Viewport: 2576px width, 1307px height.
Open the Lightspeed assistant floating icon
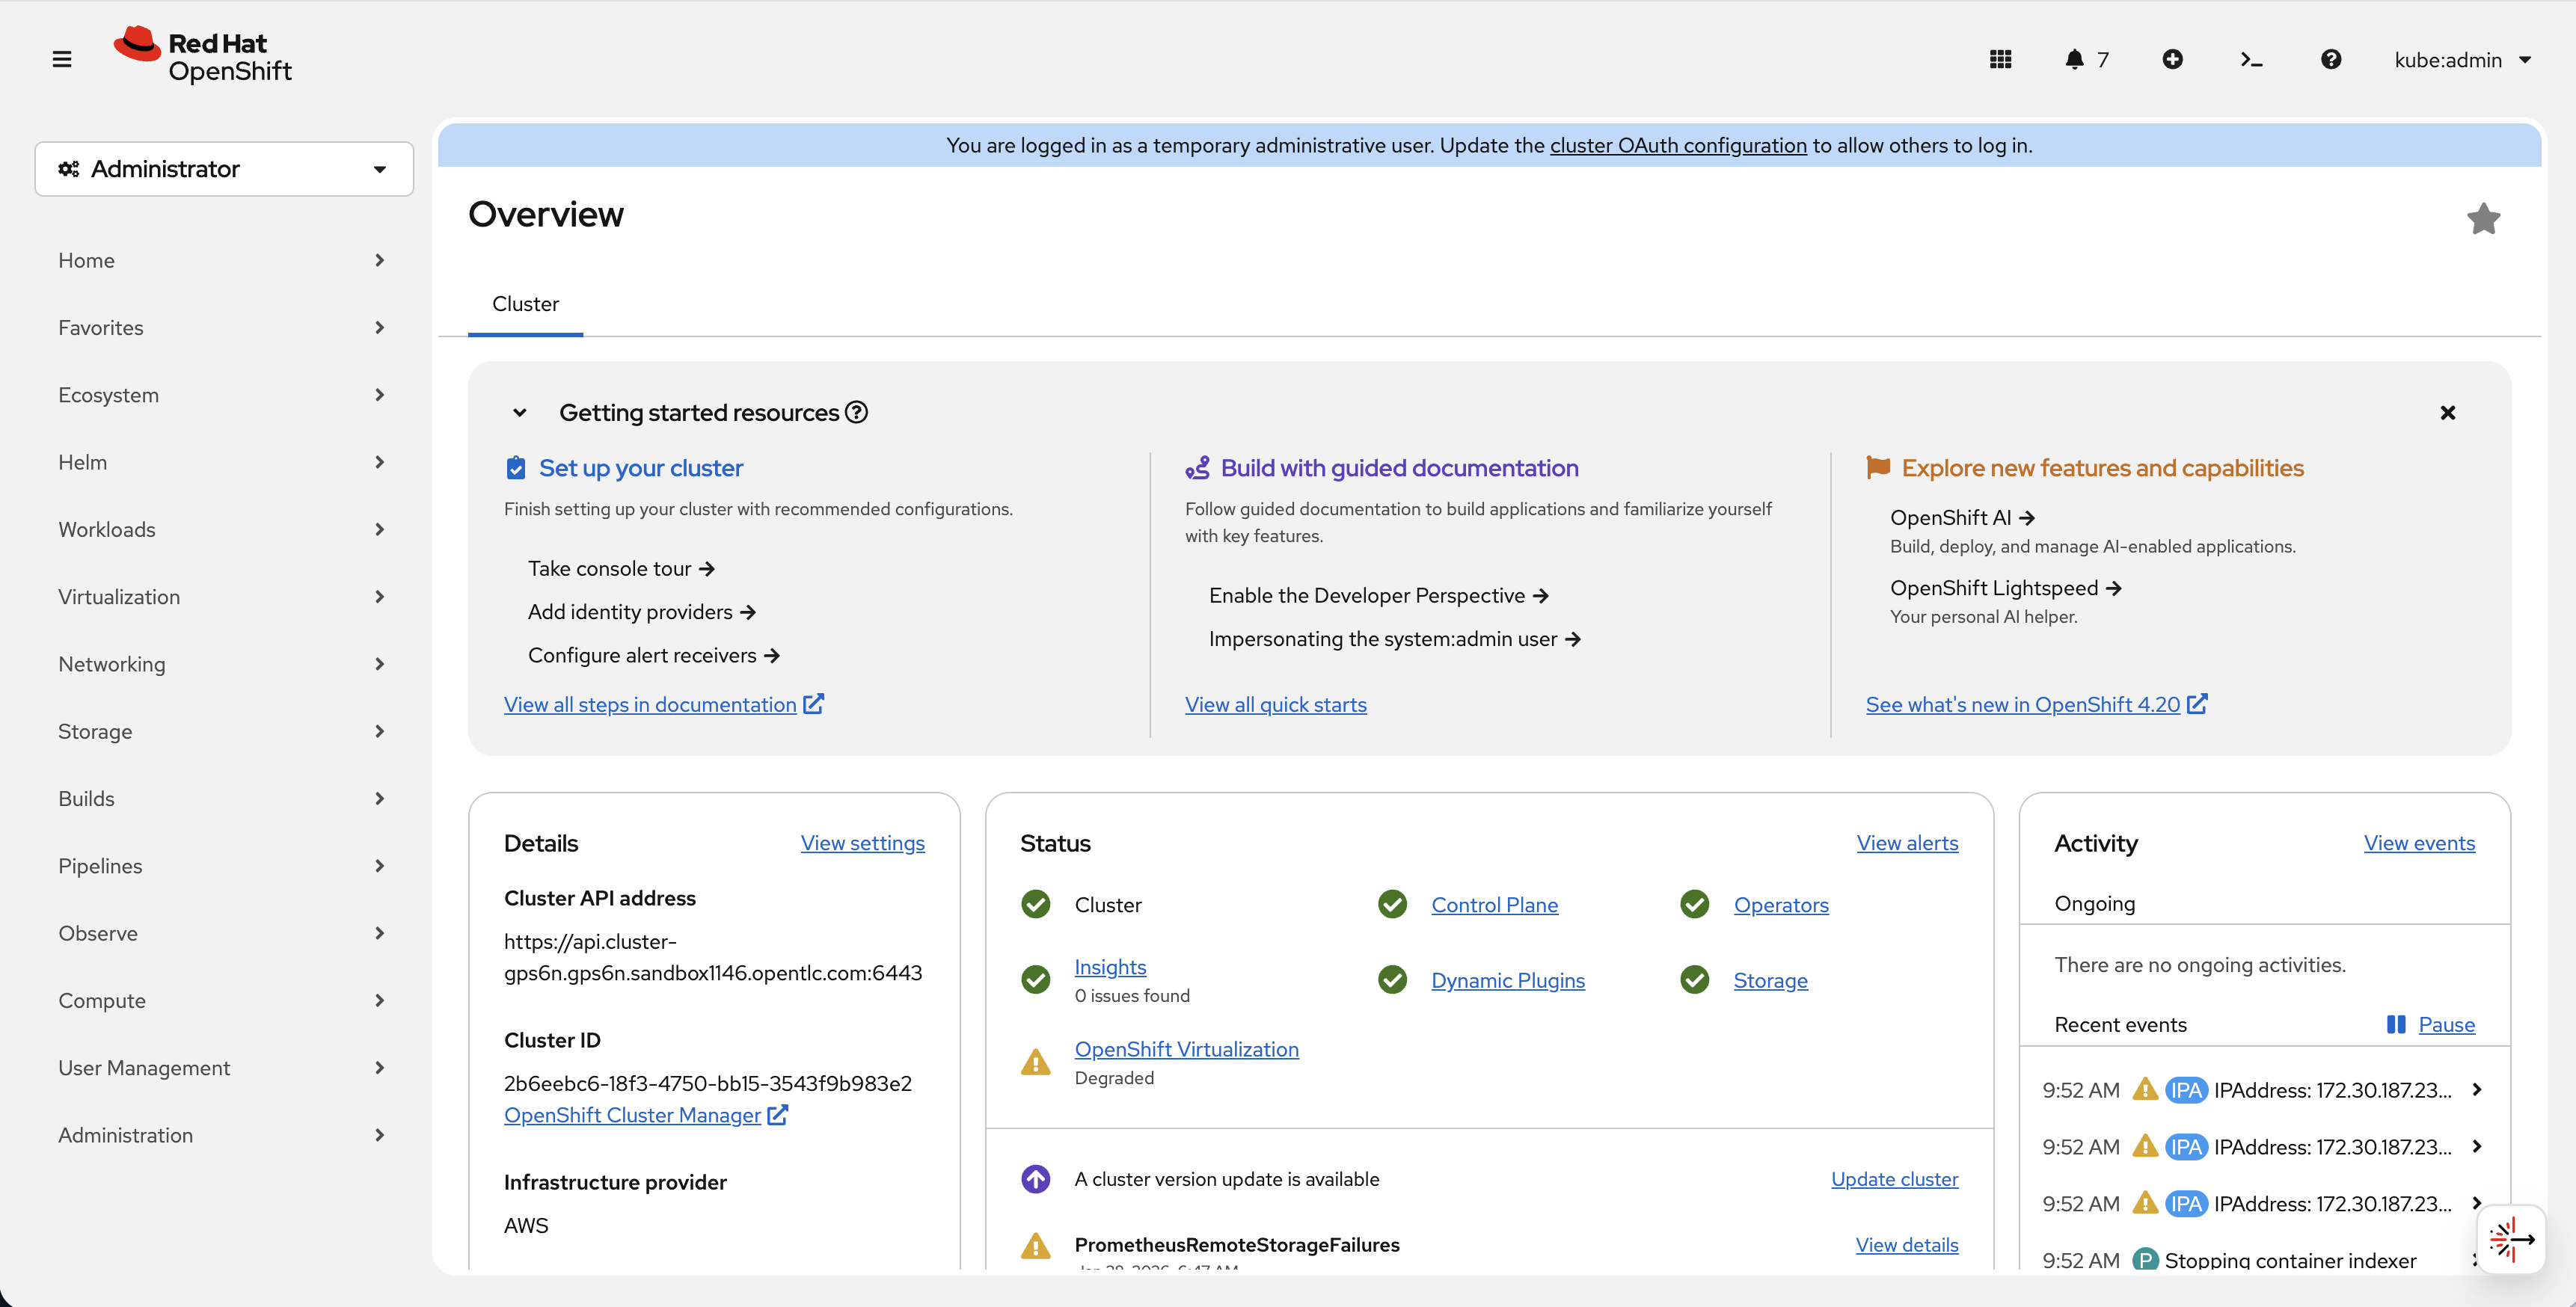2511,1240
